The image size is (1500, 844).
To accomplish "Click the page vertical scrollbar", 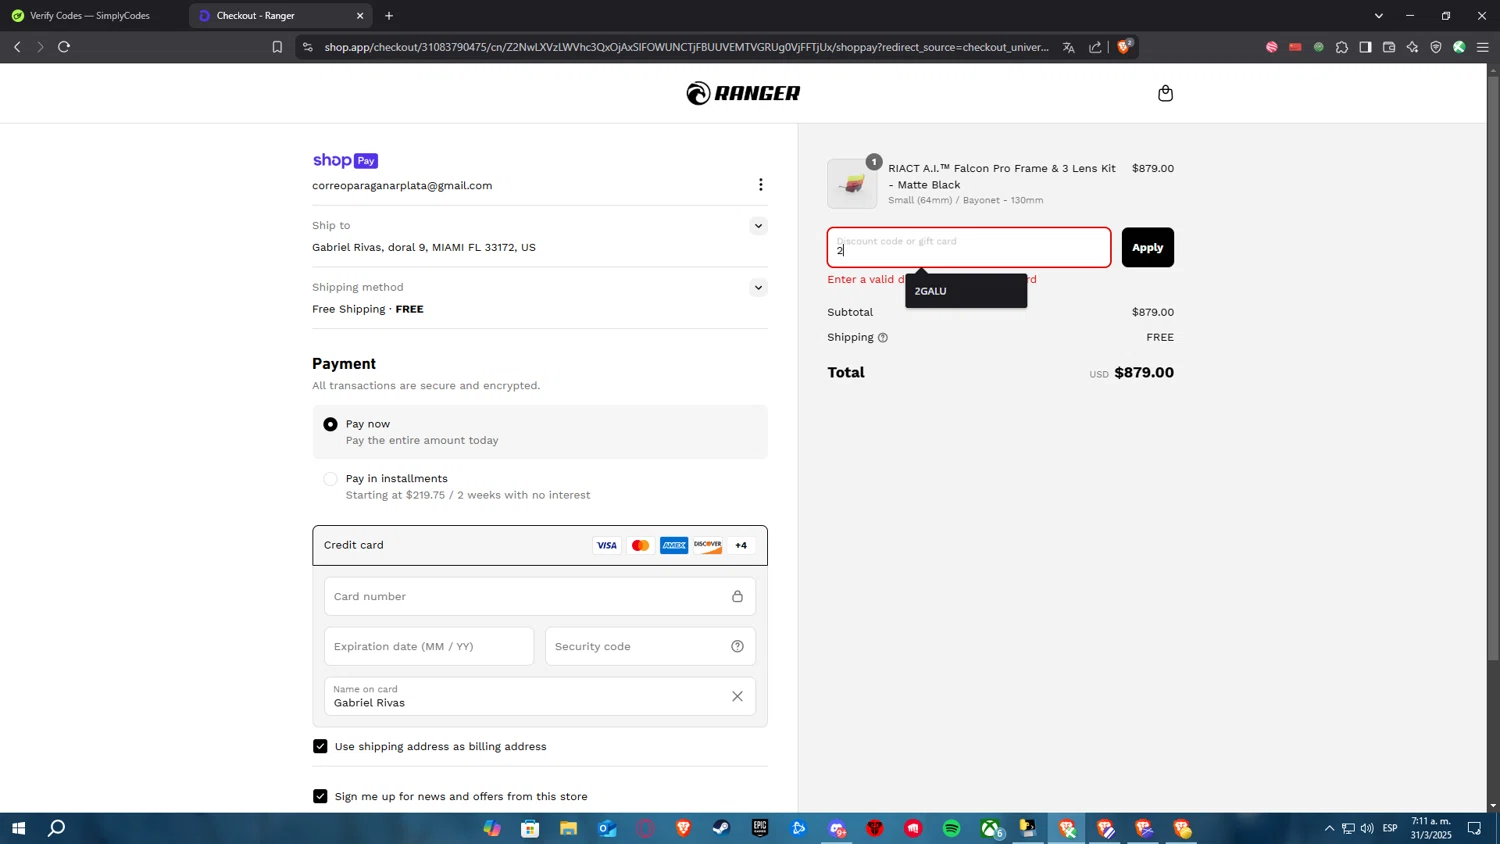I will (1493, 367).
